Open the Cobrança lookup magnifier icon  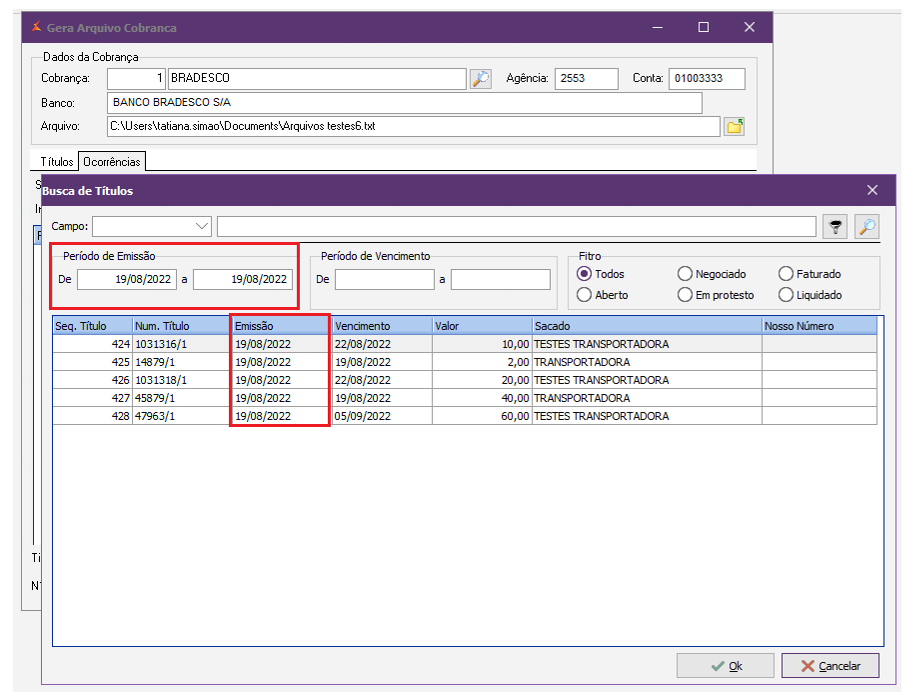pyautogui.click(x=481, y=79)
